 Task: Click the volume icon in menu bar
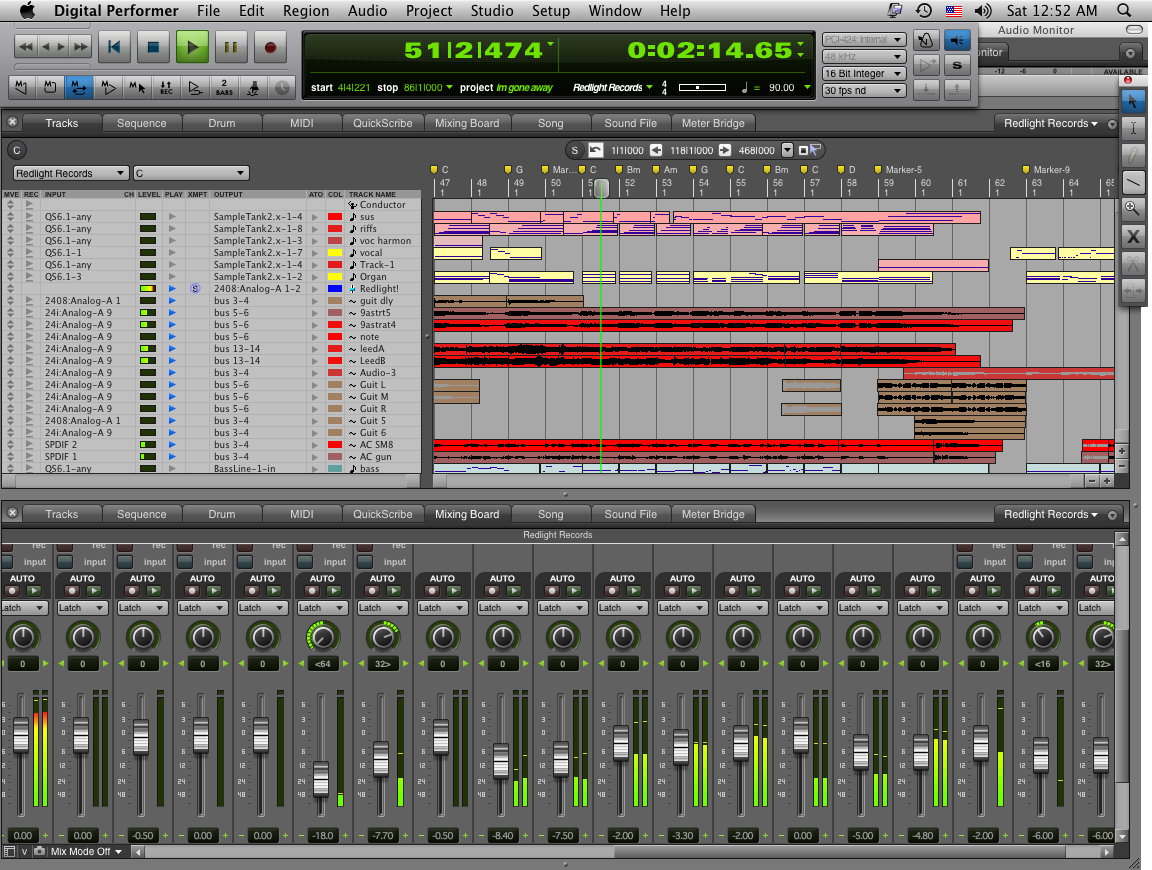coord(982,10)
